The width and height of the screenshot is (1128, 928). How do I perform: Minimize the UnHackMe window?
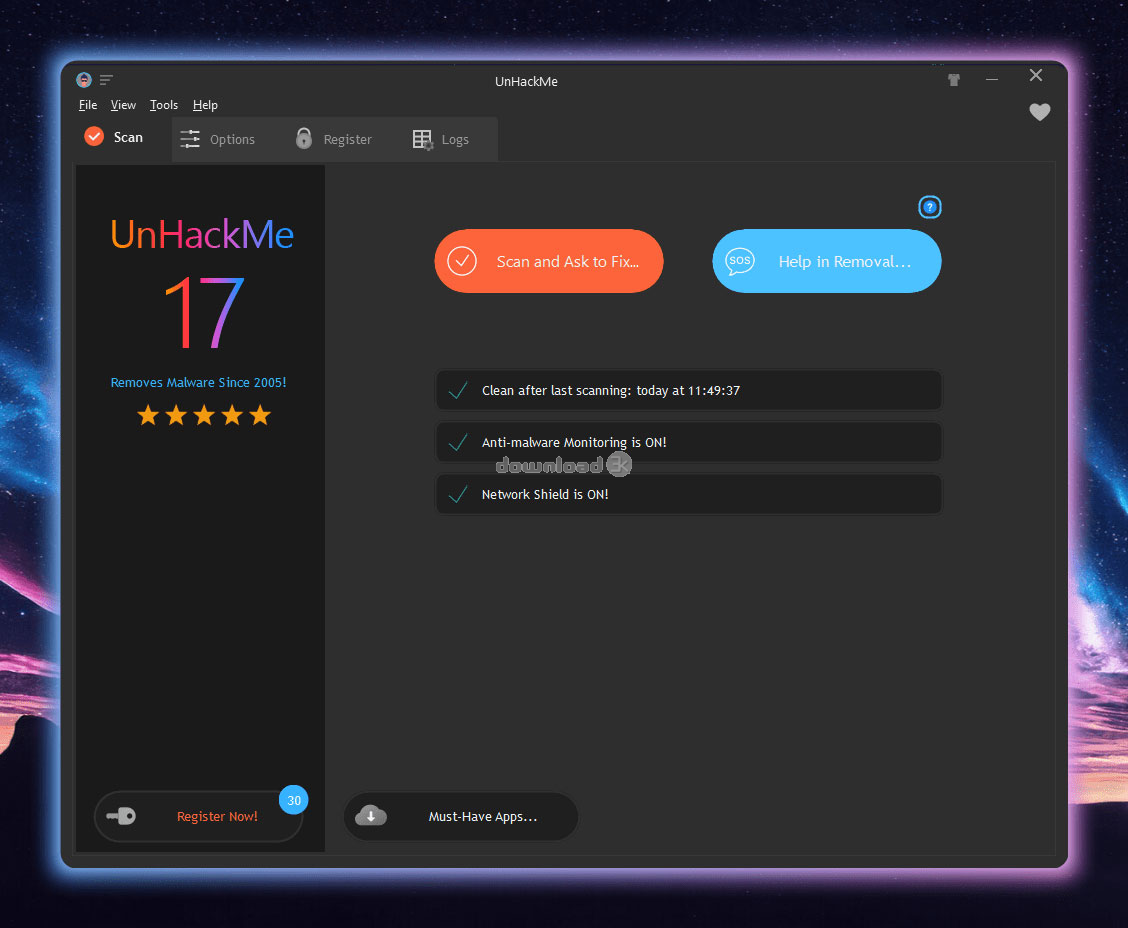click(x=992, y=79)
